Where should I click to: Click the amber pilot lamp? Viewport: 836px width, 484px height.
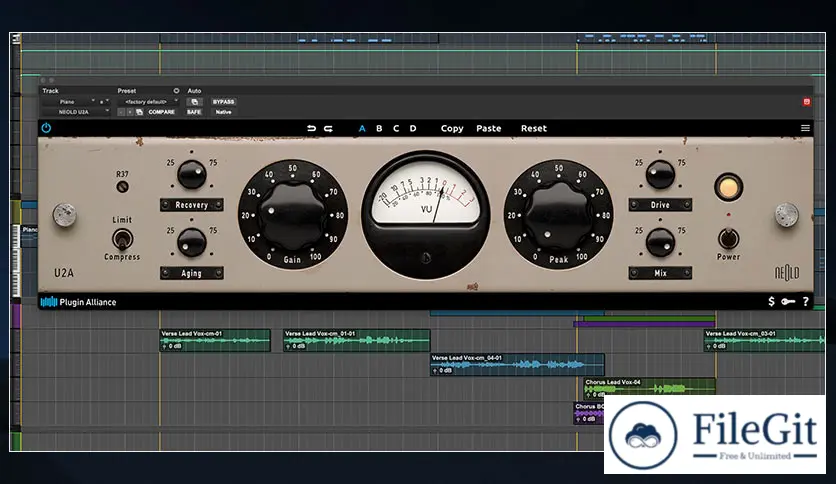(x=728, y=188)
